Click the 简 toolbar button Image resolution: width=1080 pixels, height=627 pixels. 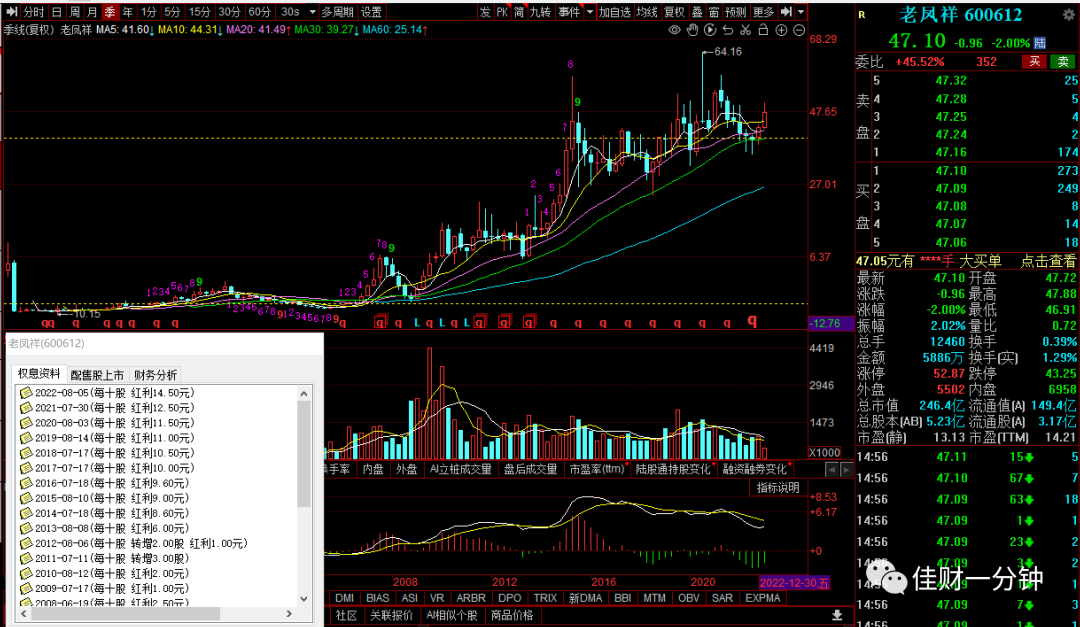[519, 12]
